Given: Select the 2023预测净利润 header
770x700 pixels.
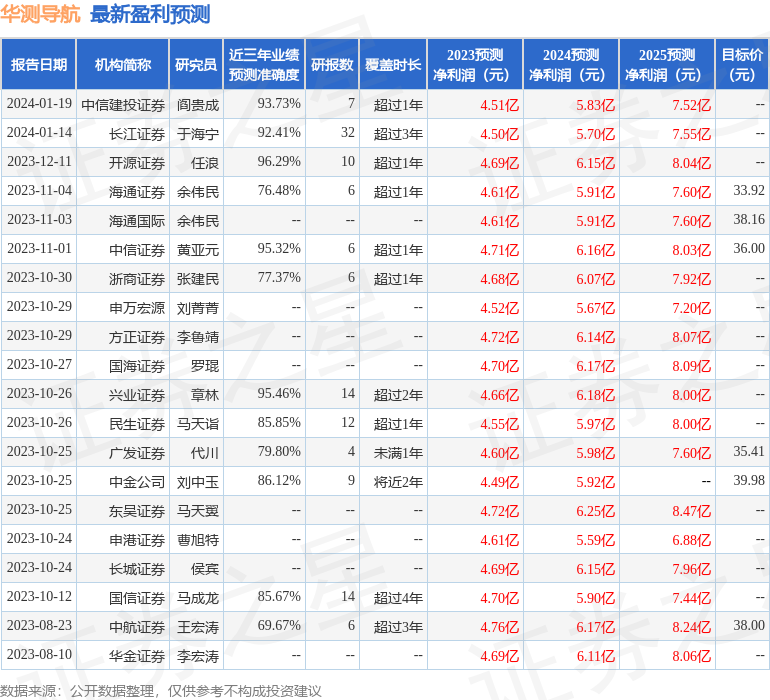Looking at the screenshot, I should pyautogui.click(x=475, y=64).
